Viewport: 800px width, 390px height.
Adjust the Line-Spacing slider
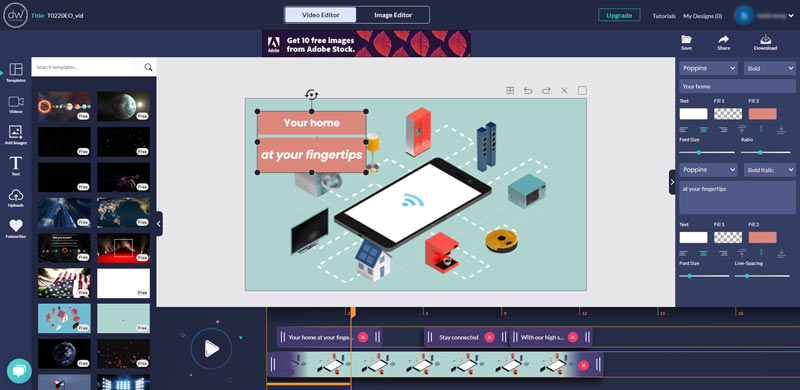pyautogui.click(x=762, y=276)
